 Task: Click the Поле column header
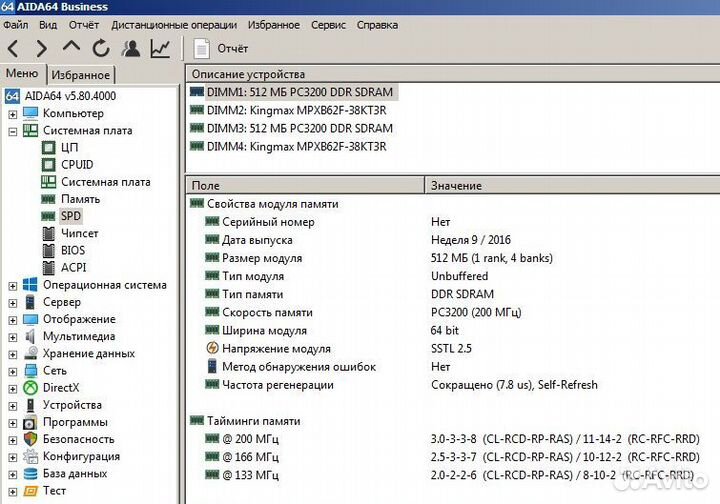[305, 185]
